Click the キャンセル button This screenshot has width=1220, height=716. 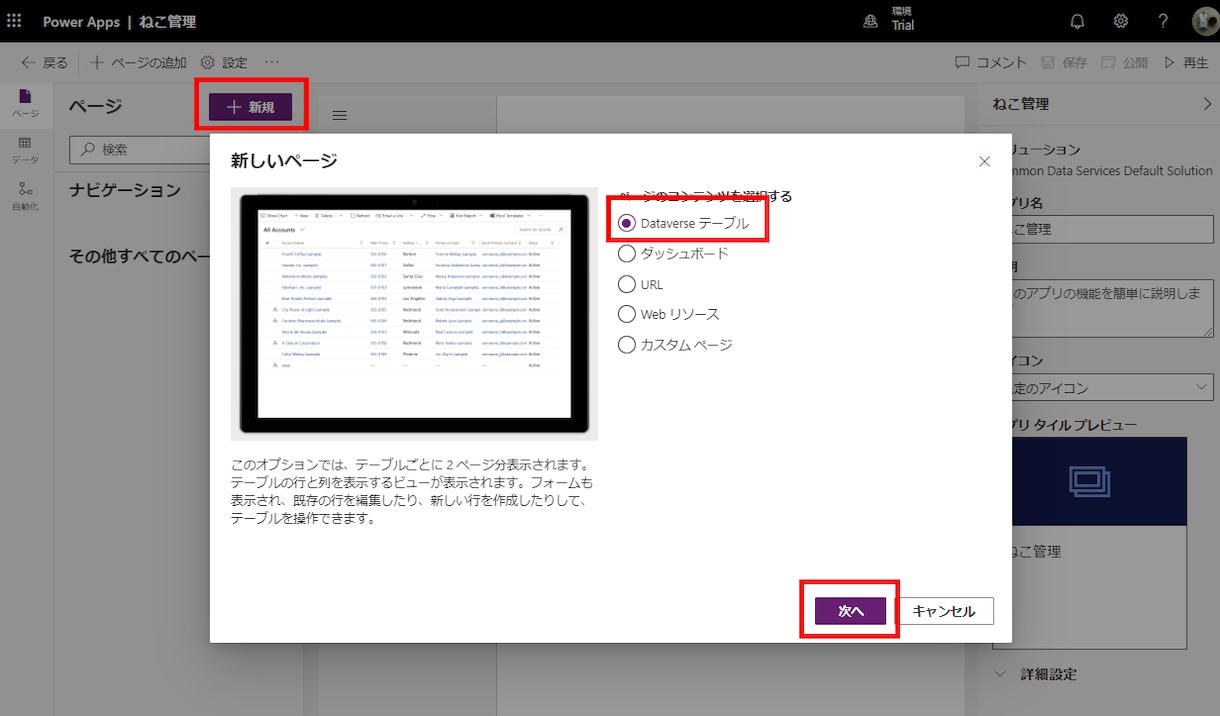pyautogui.click(x=944, y=611)
